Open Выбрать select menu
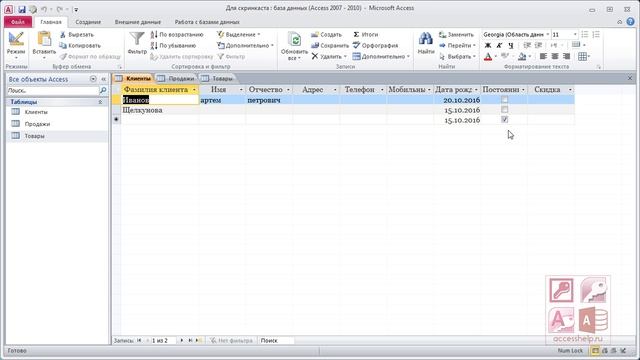The height and width of the screenshot is (360, 640). click(457, 57)
